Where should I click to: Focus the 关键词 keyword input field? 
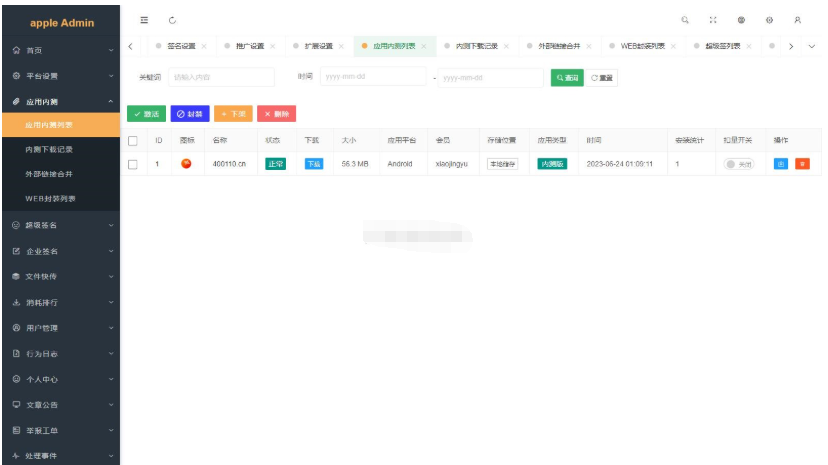[x=221, y=77]
